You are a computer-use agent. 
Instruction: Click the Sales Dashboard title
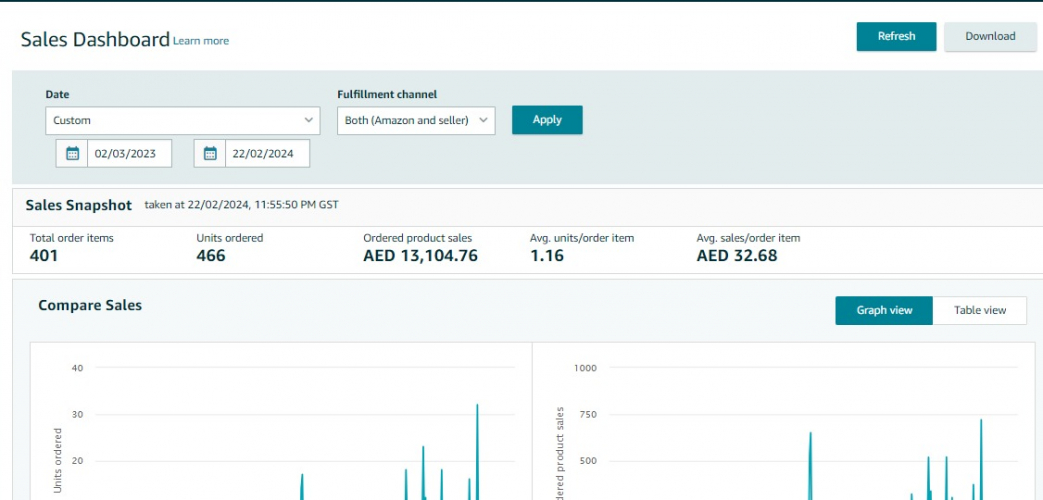click(95, 40)
